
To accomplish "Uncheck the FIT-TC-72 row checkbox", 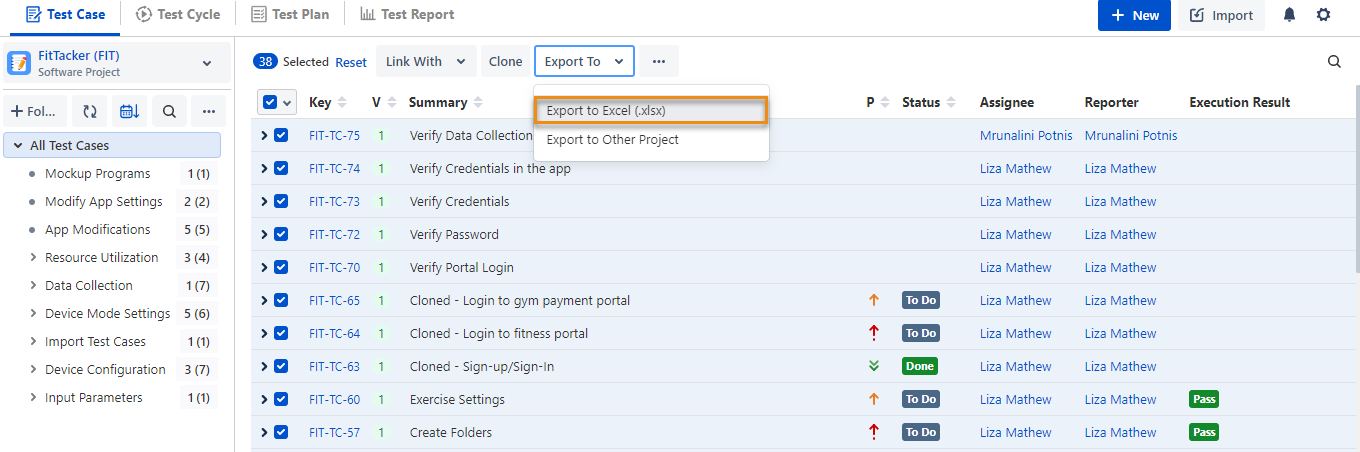I will [x=281, y=234].
